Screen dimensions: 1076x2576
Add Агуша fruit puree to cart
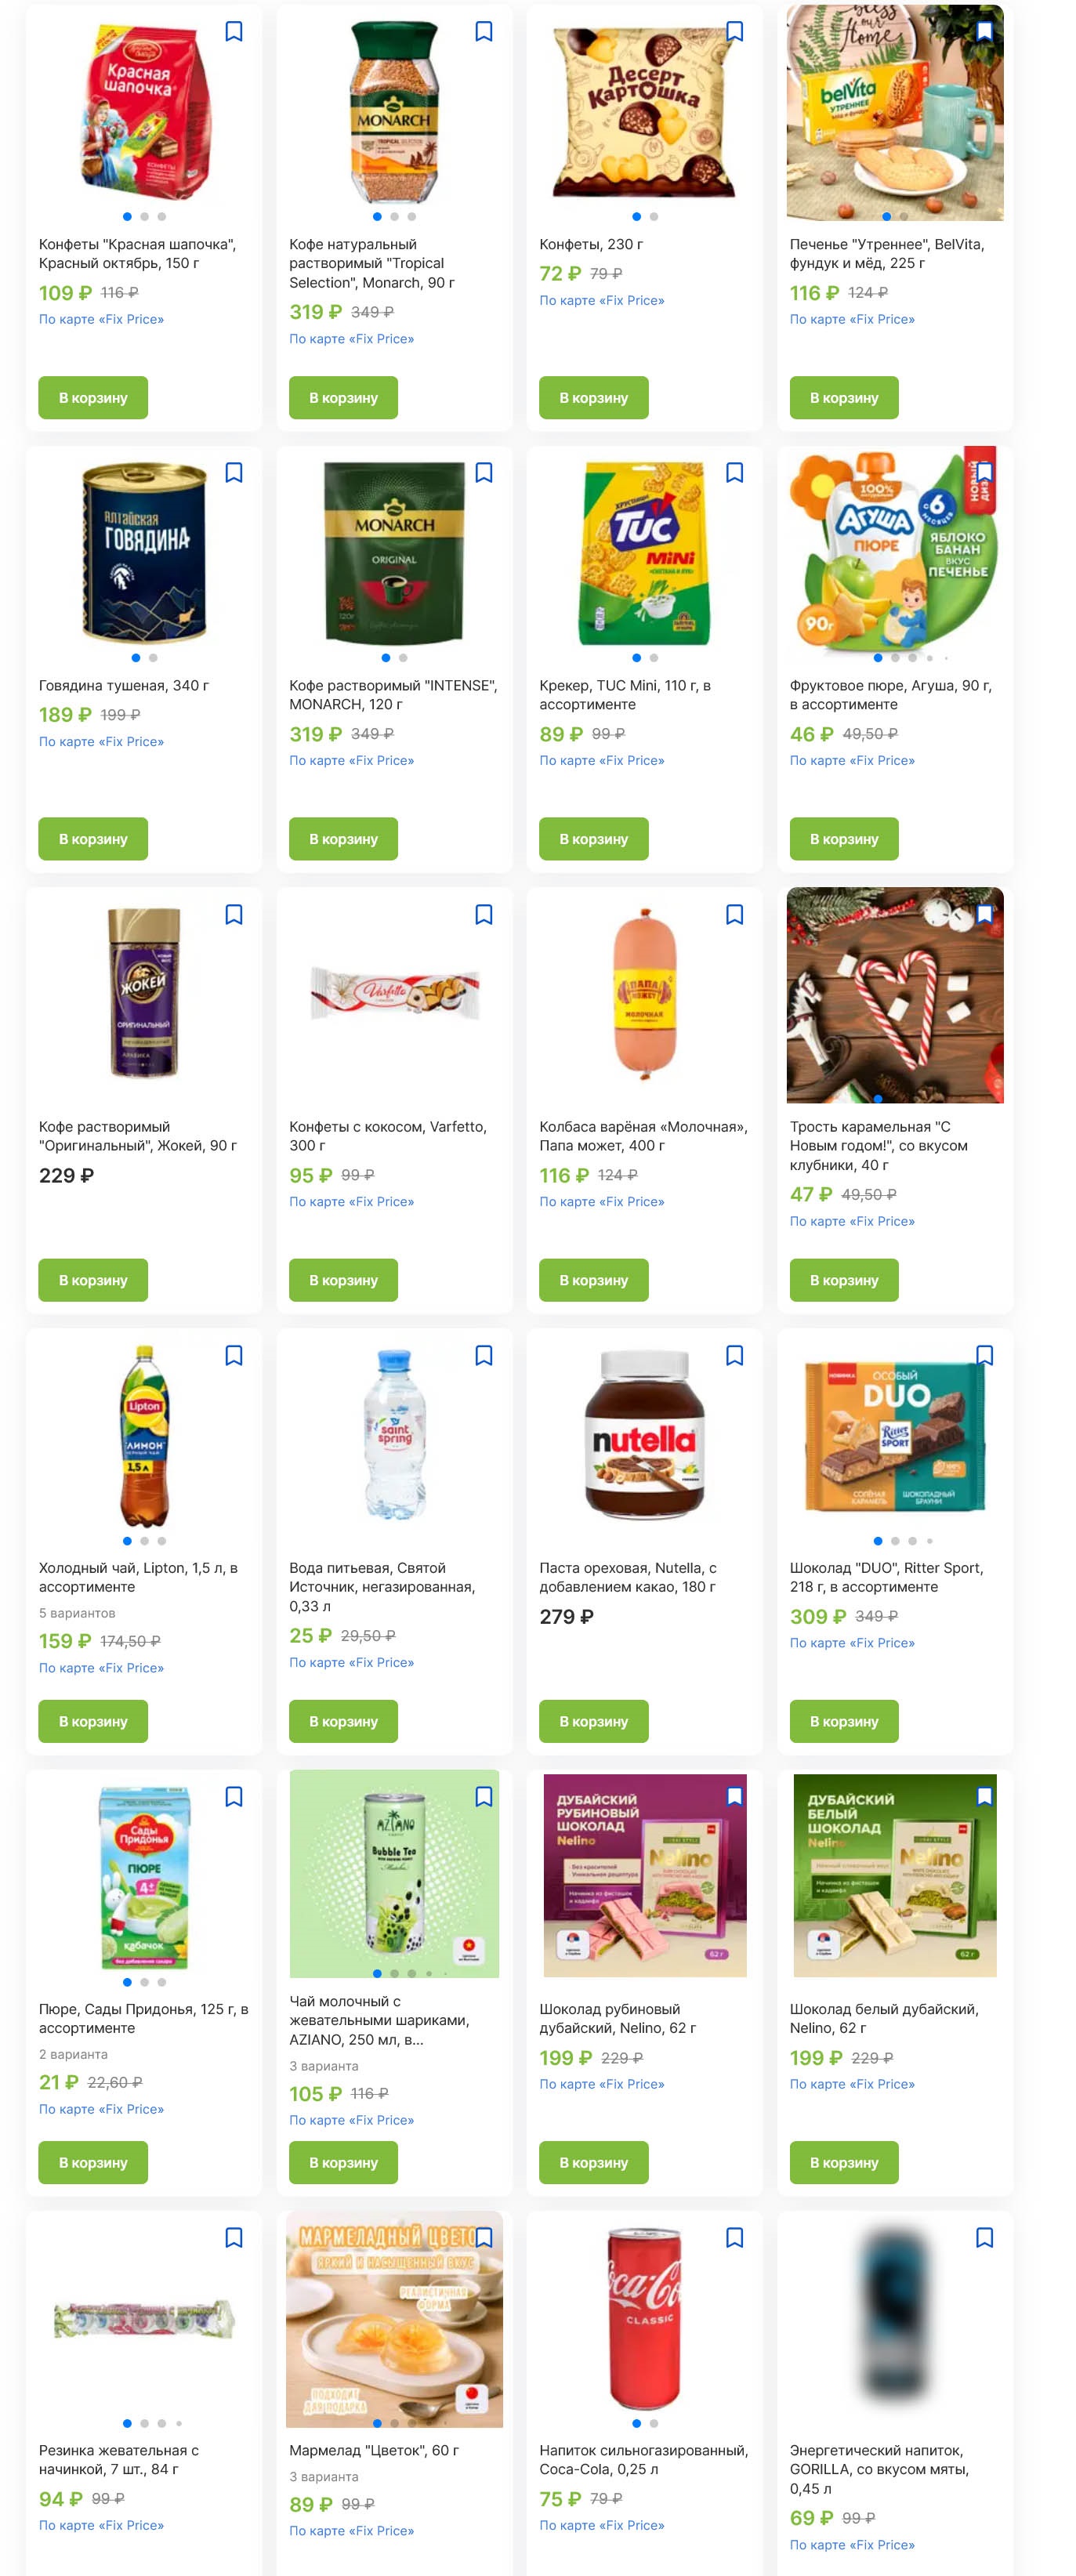click(x=844, y=839)
